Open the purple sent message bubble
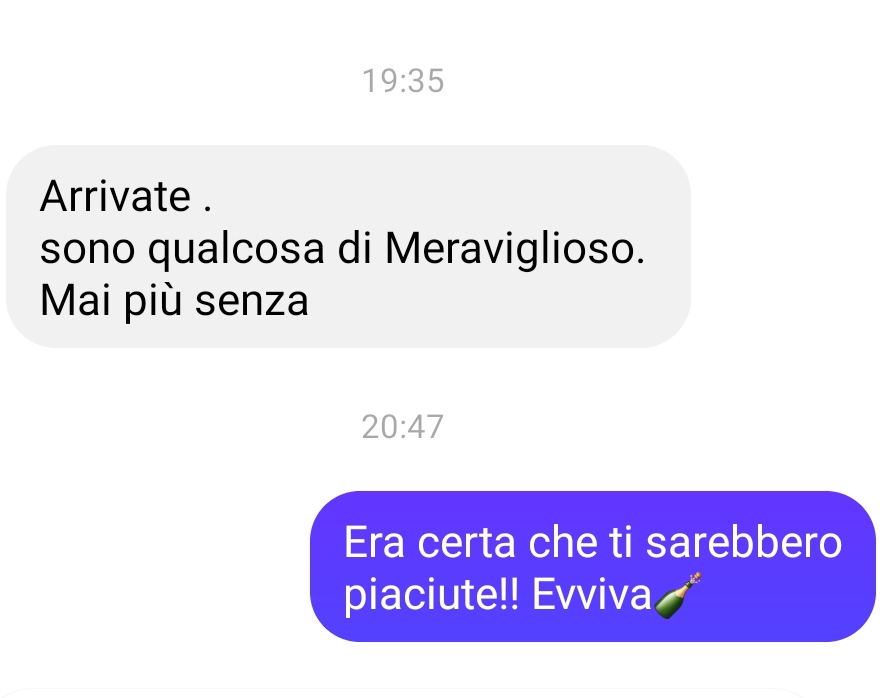Viewport: 886px width, 698px height. coord(593,566)
